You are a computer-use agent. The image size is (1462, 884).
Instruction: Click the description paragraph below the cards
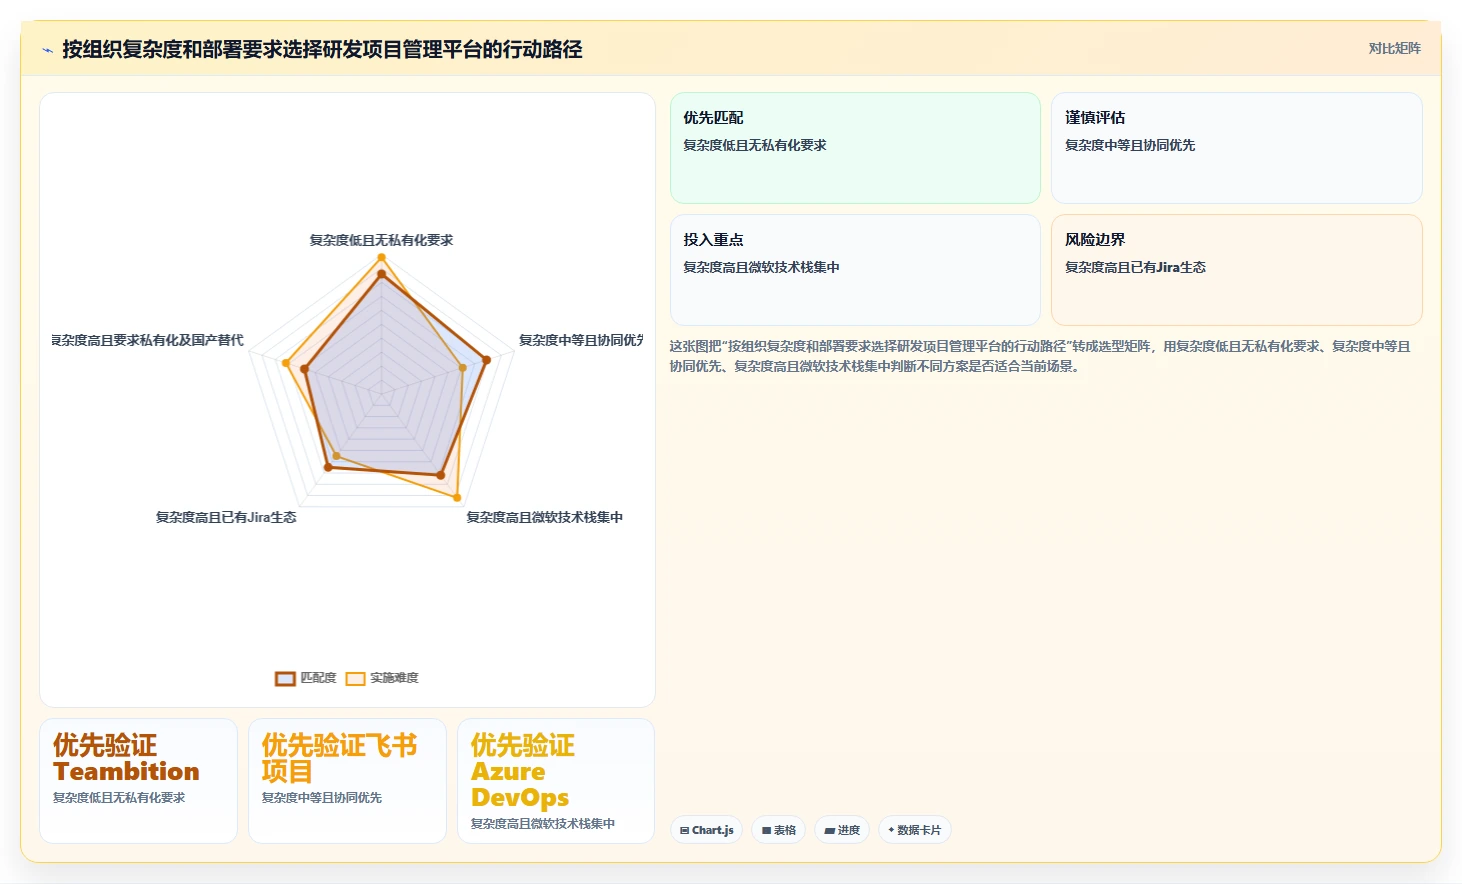pyautogui.click(x=1040, y=356)
